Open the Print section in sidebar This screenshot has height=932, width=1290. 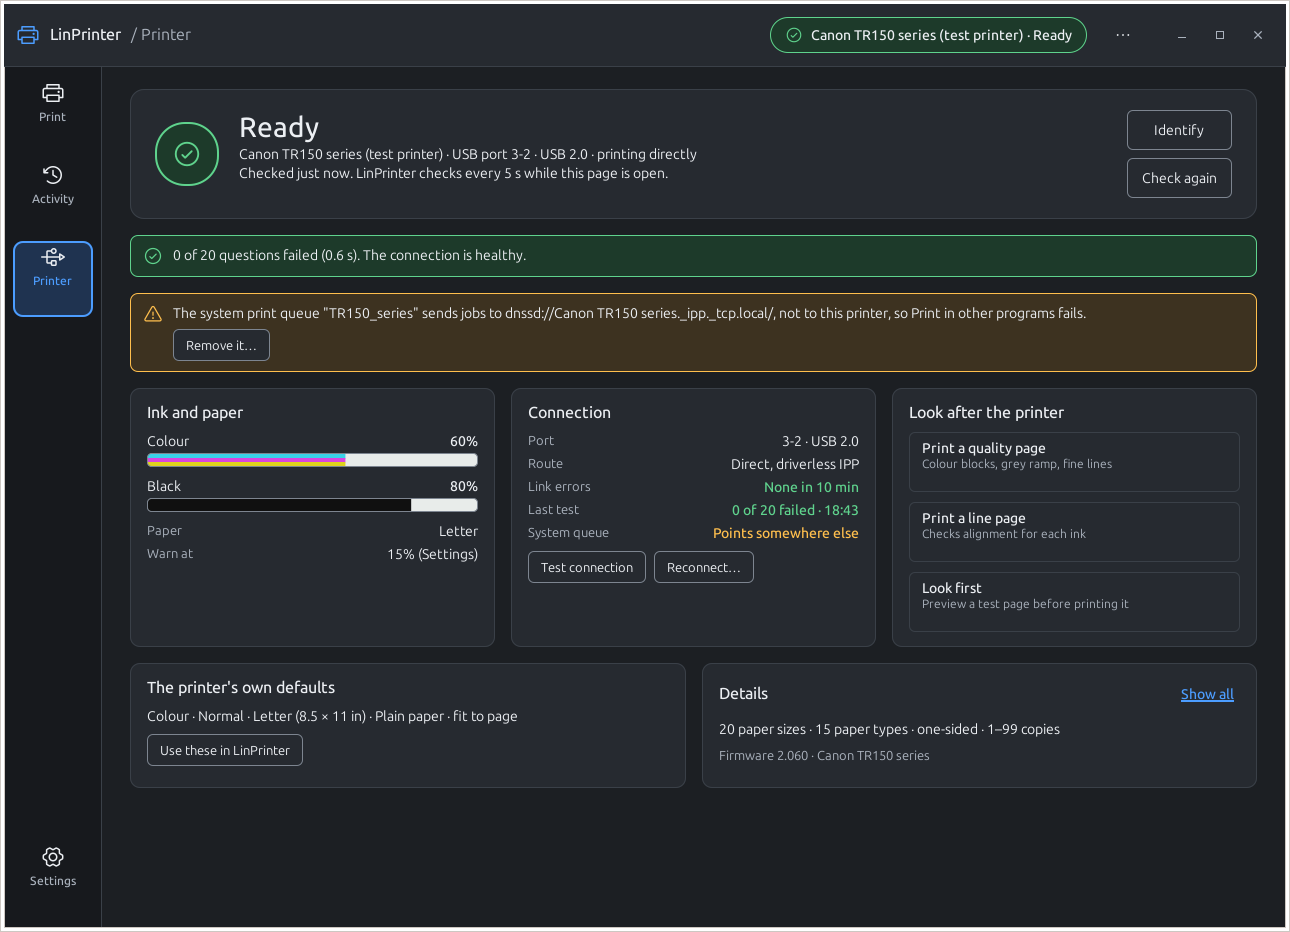click(53, 103)
